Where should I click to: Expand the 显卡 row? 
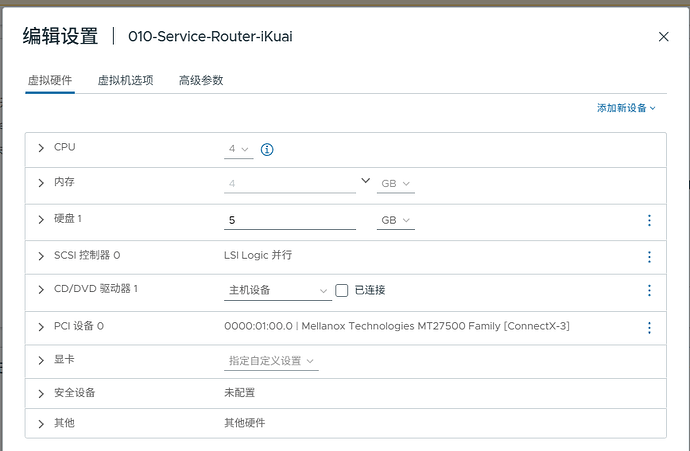coord(41,360)
